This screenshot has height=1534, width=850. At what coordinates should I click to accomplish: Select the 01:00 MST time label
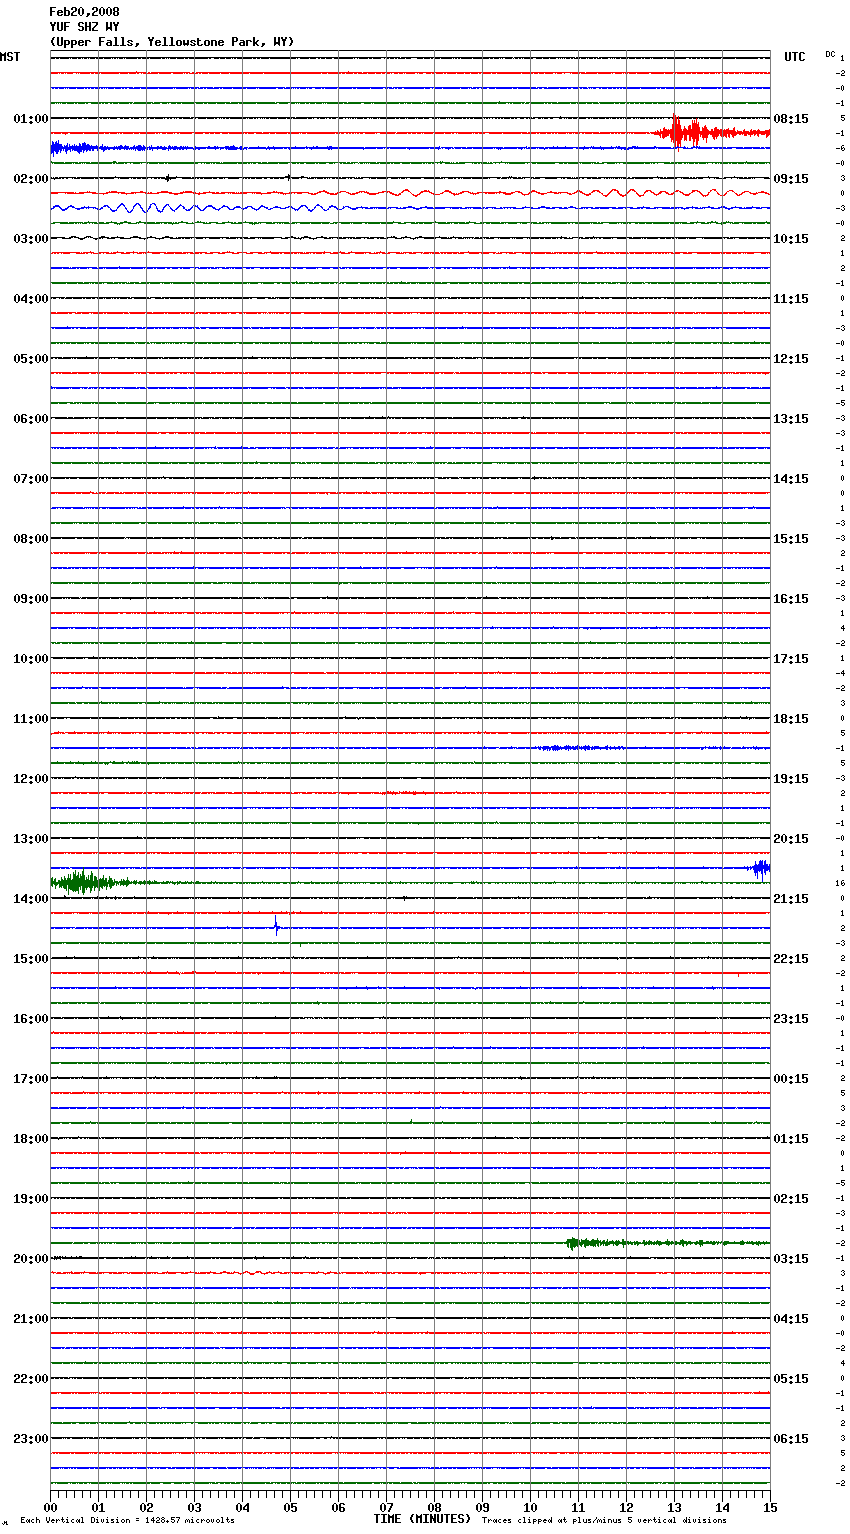[31, 119]
